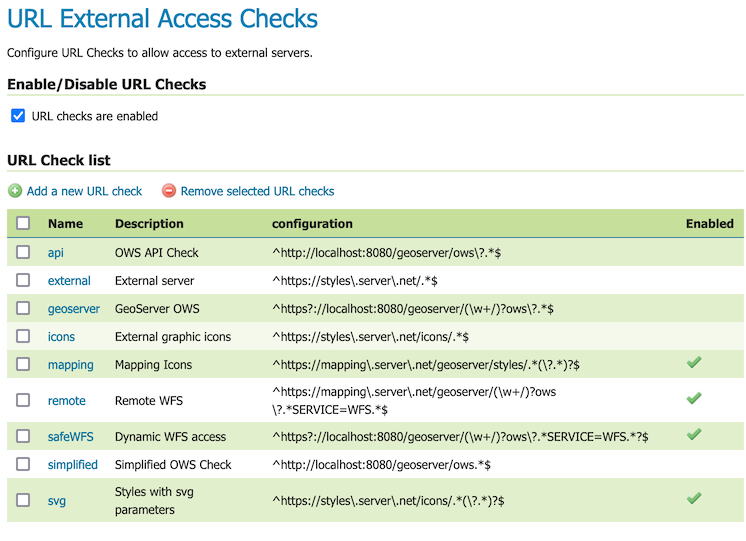Click Remove selected URL checks link

257,191
